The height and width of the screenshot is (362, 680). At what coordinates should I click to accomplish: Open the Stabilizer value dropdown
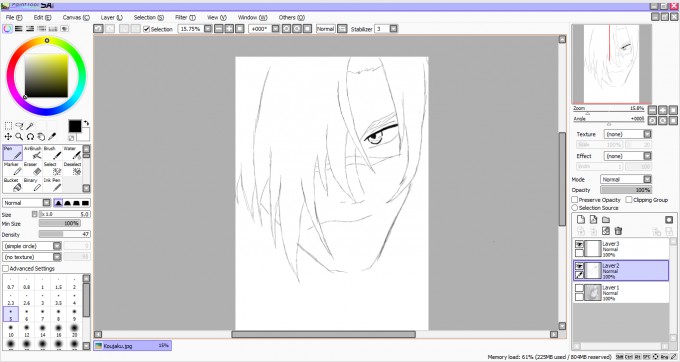pyautogui.click(x=393, y=29)
